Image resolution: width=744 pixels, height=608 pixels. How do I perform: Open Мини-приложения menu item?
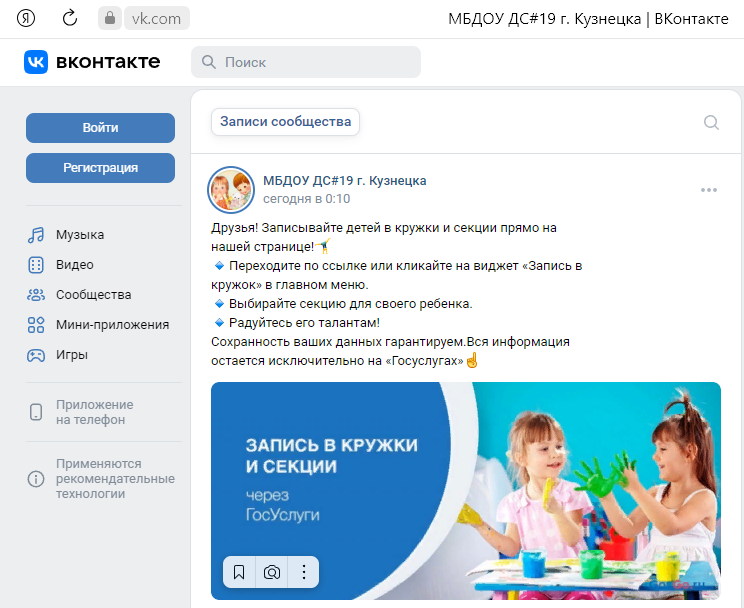pos(112,325)
